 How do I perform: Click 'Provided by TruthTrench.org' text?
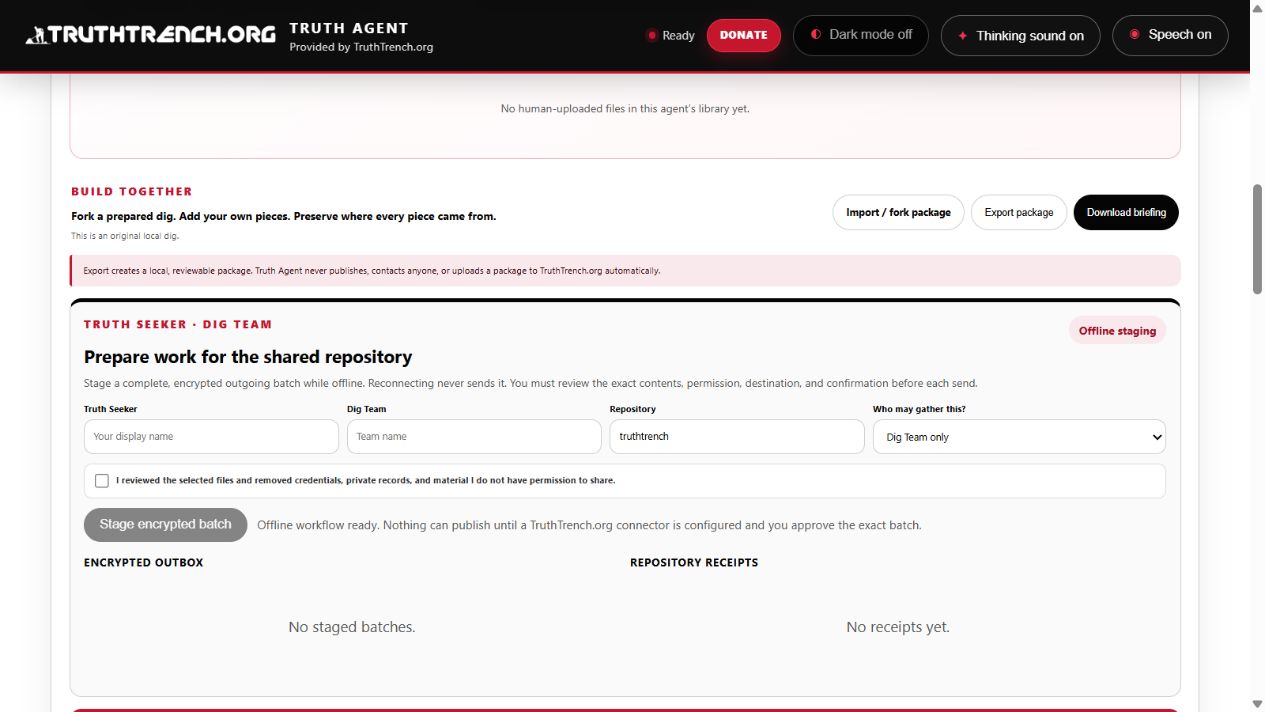coord(361,47)
